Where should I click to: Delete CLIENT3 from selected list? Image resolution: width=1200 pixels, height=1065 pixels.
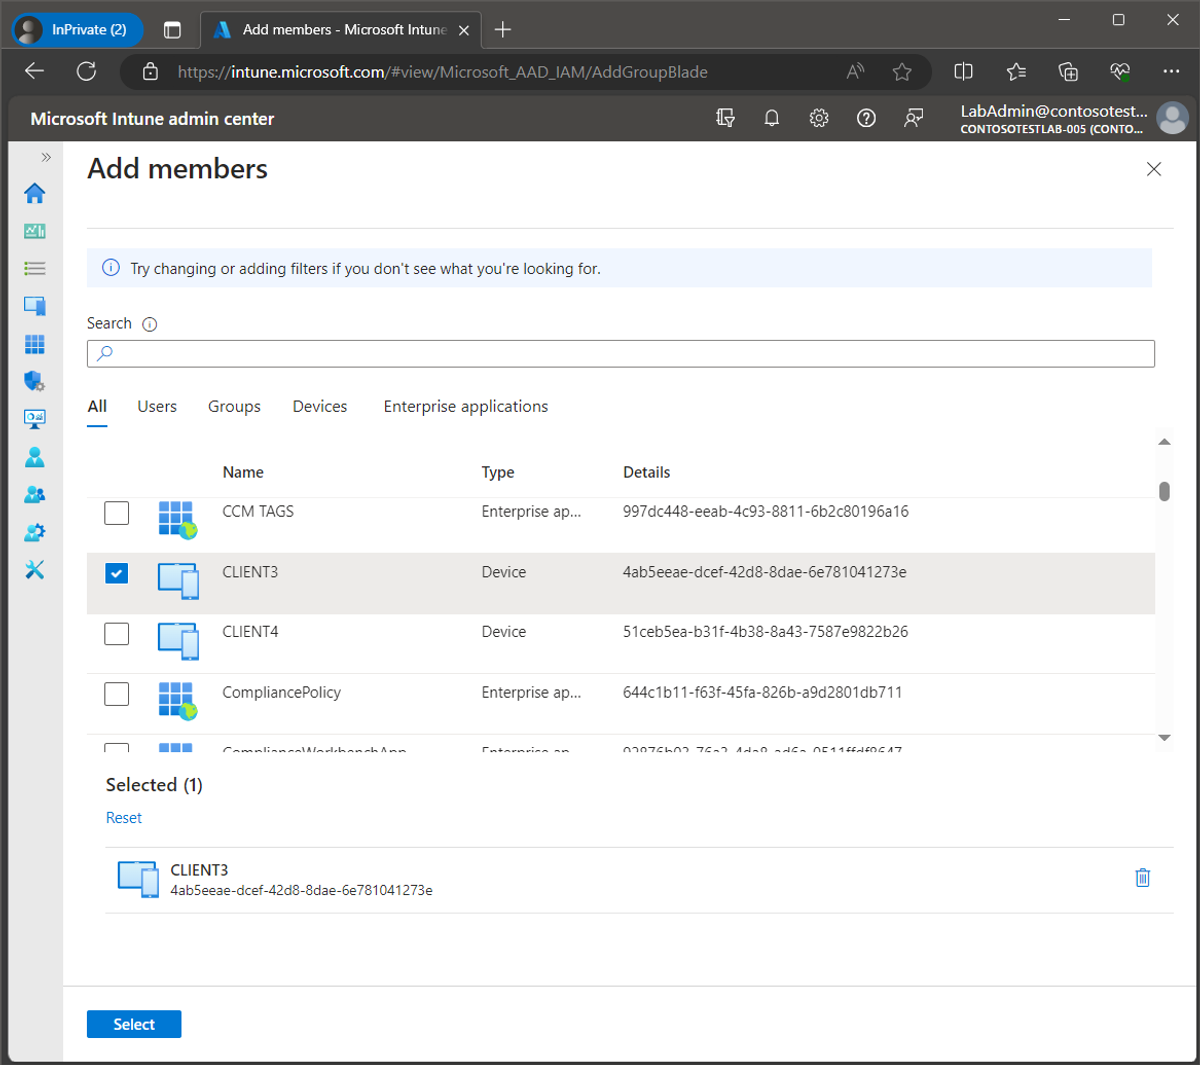click(x=1143, y=878)
